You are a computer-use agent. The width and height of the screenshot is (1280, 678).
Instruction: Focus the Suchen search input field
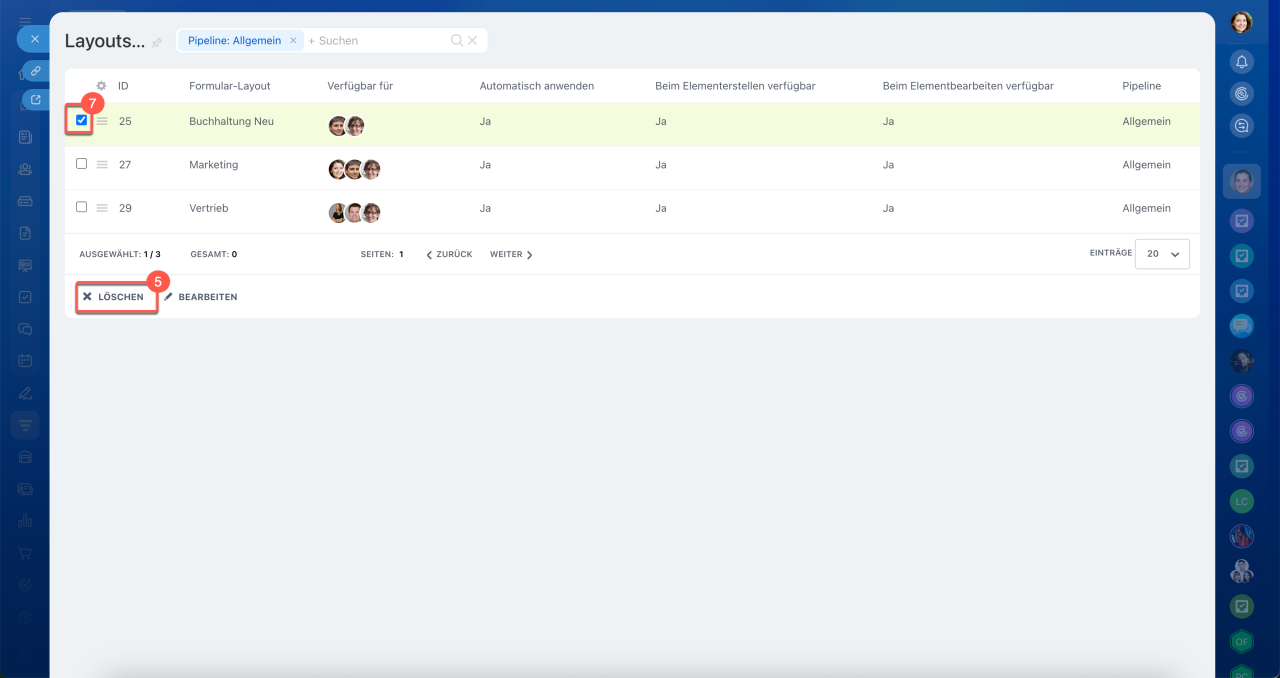click(375, 41)
